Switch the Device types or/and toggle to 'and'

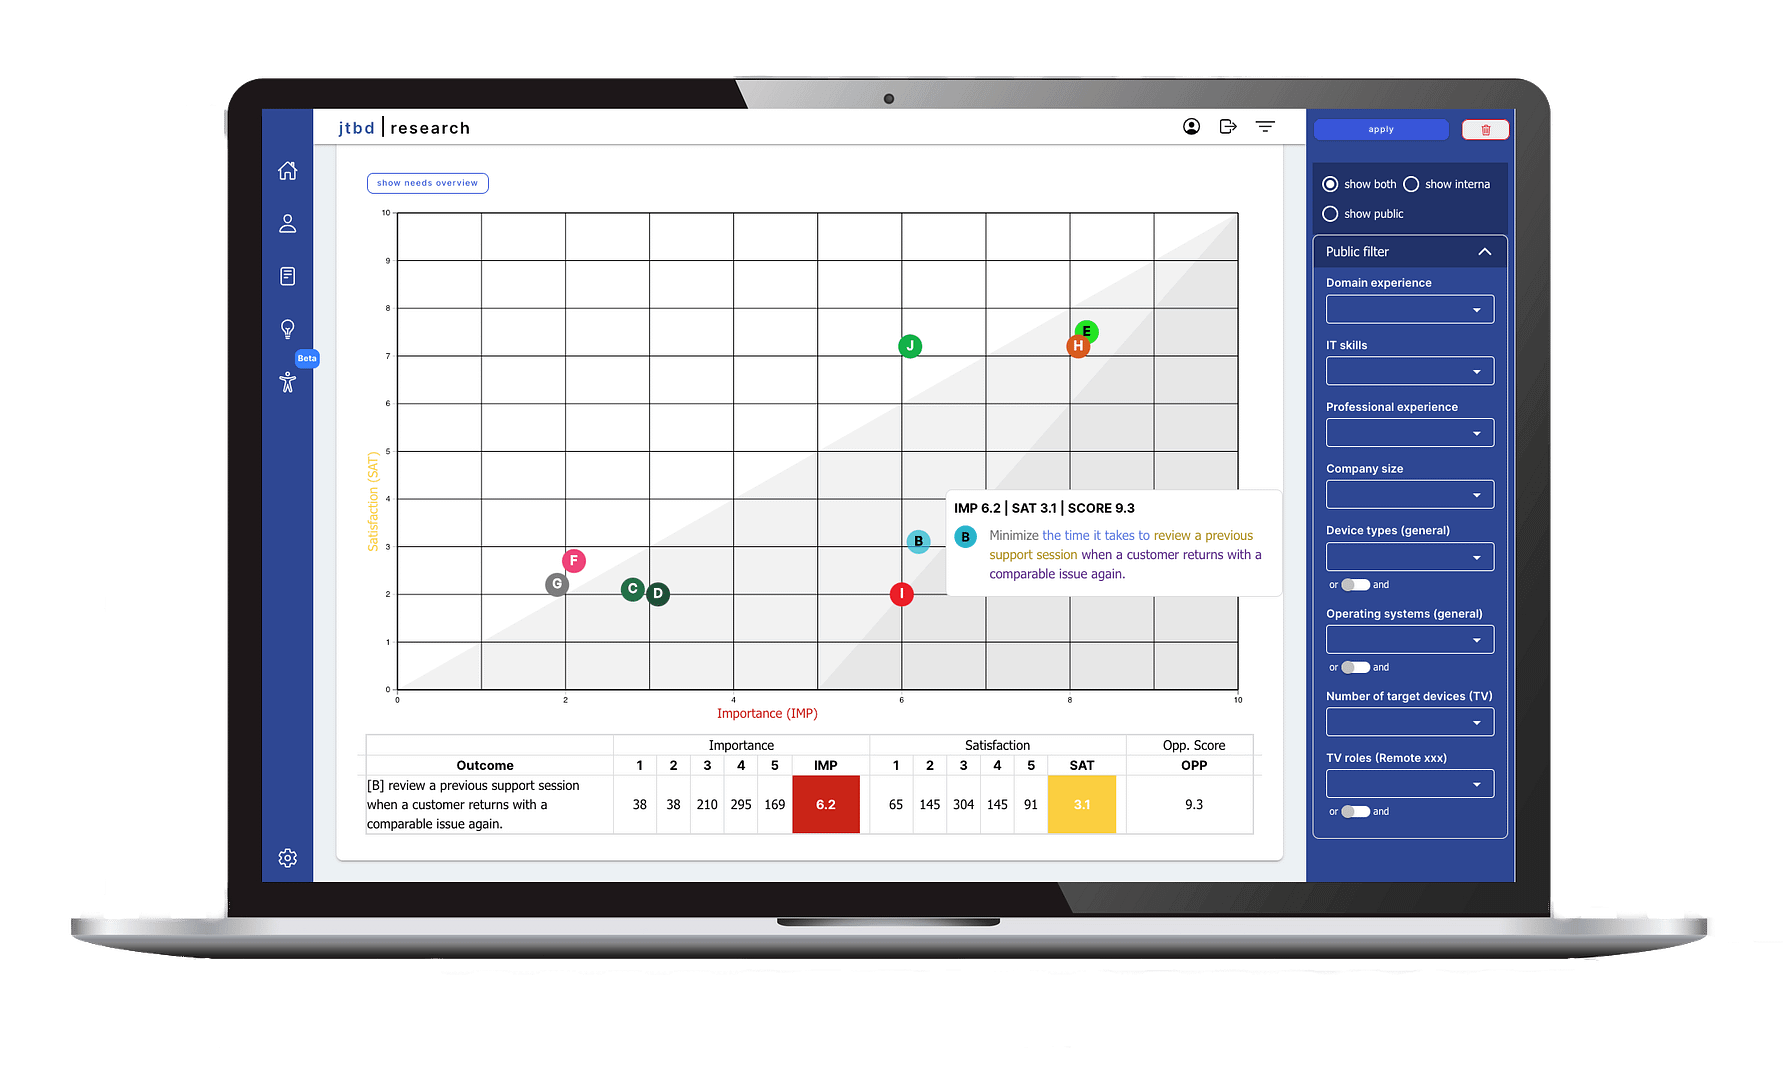(1356, 584)
